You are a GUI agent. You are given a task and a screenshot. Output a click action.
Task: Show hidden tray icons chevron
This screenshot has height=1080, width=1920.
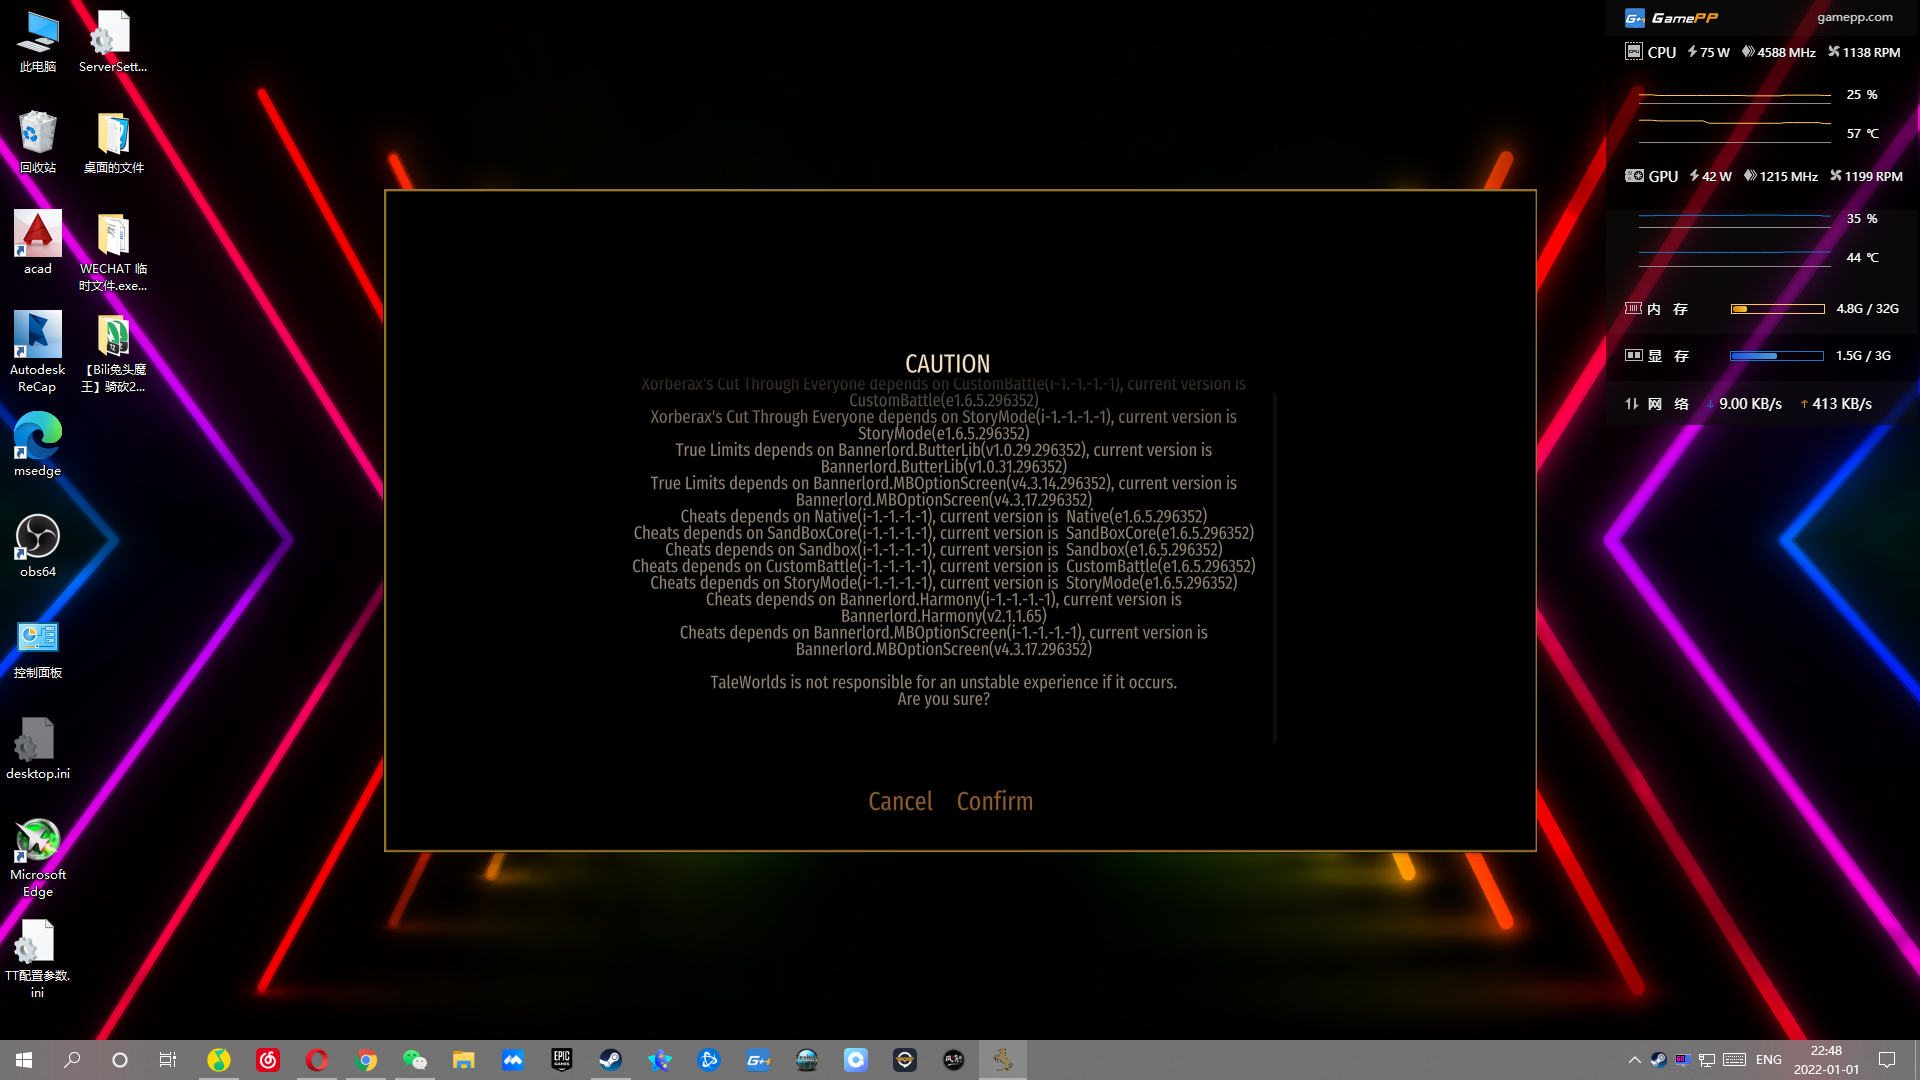coord(1634,1060)
